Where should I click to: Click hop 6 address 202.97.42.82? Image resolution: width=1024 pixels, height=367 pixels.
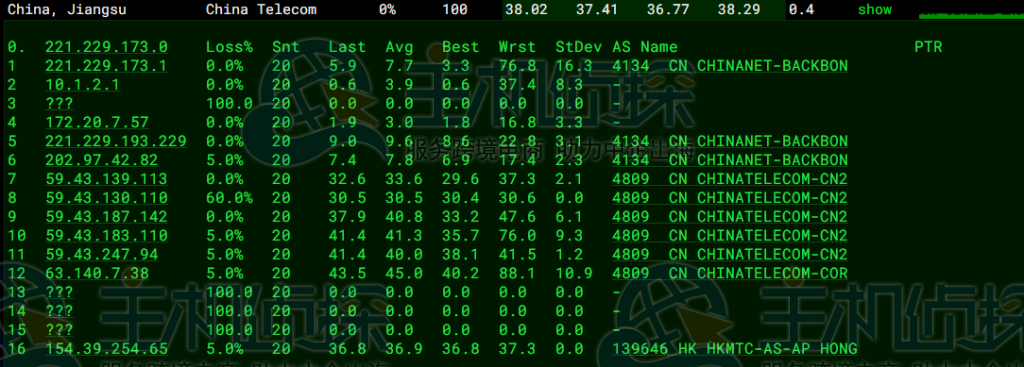coord(102,160)
